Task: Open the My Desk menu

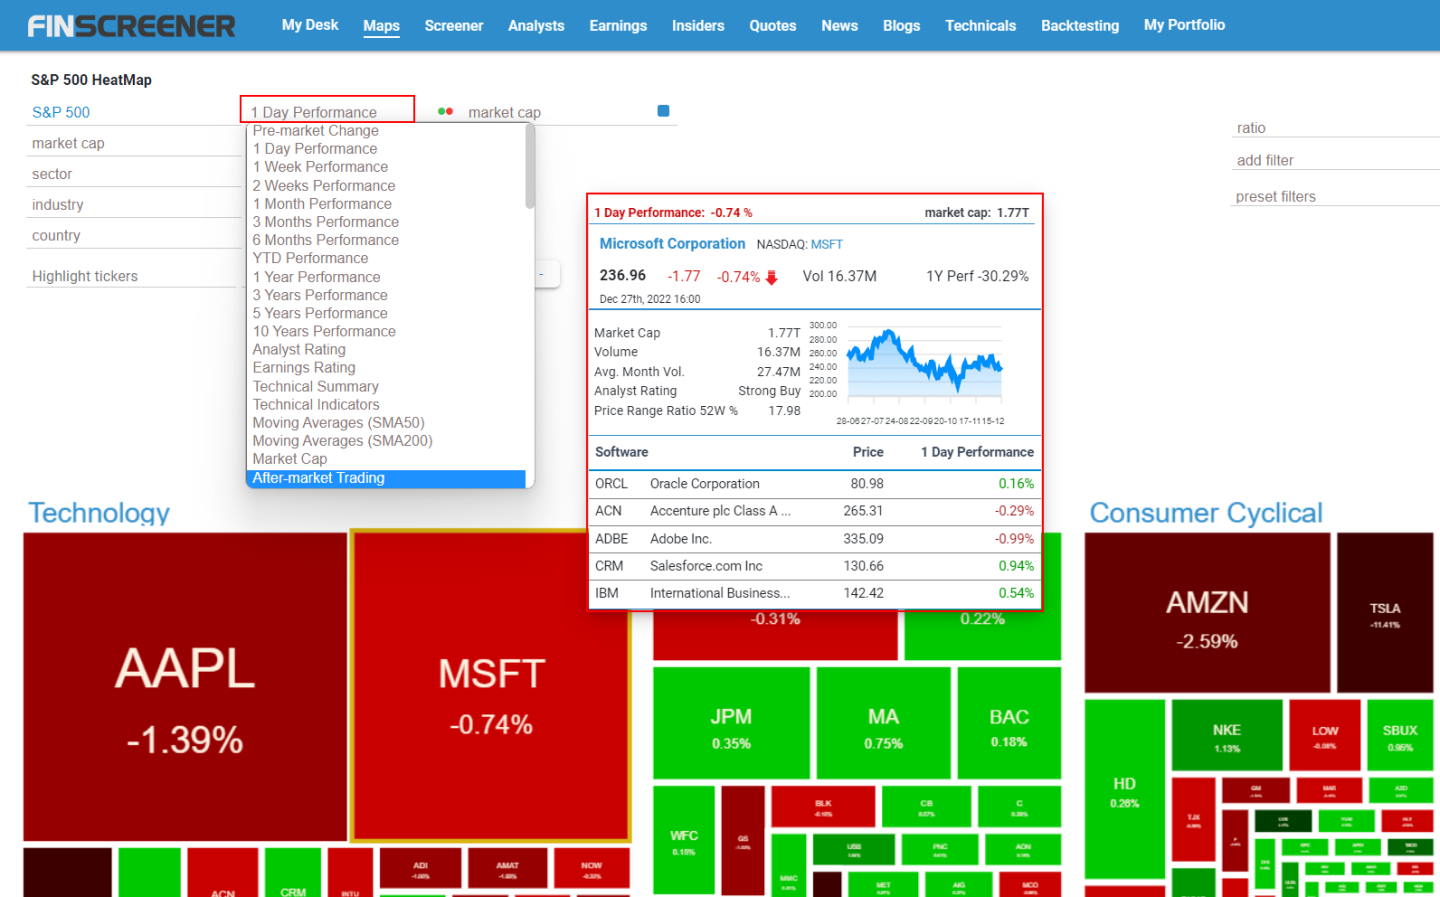Action: click(x=310, y=25)
